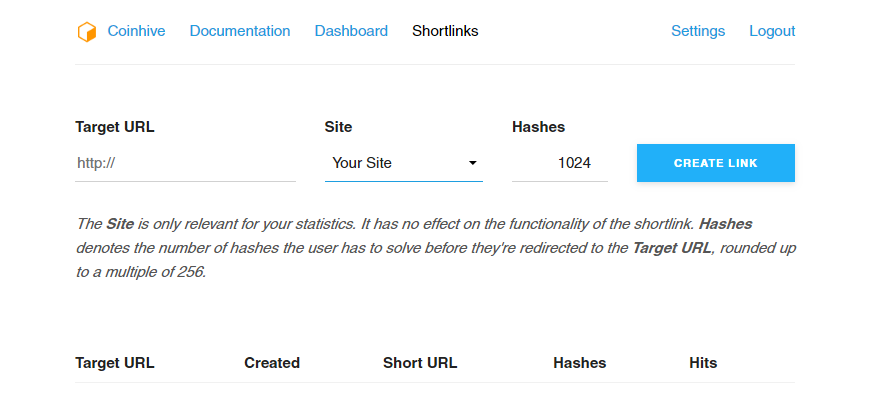Select the Shortlinks navigation item
This screenshot has width=874, height=413.
tap(445, 31)
